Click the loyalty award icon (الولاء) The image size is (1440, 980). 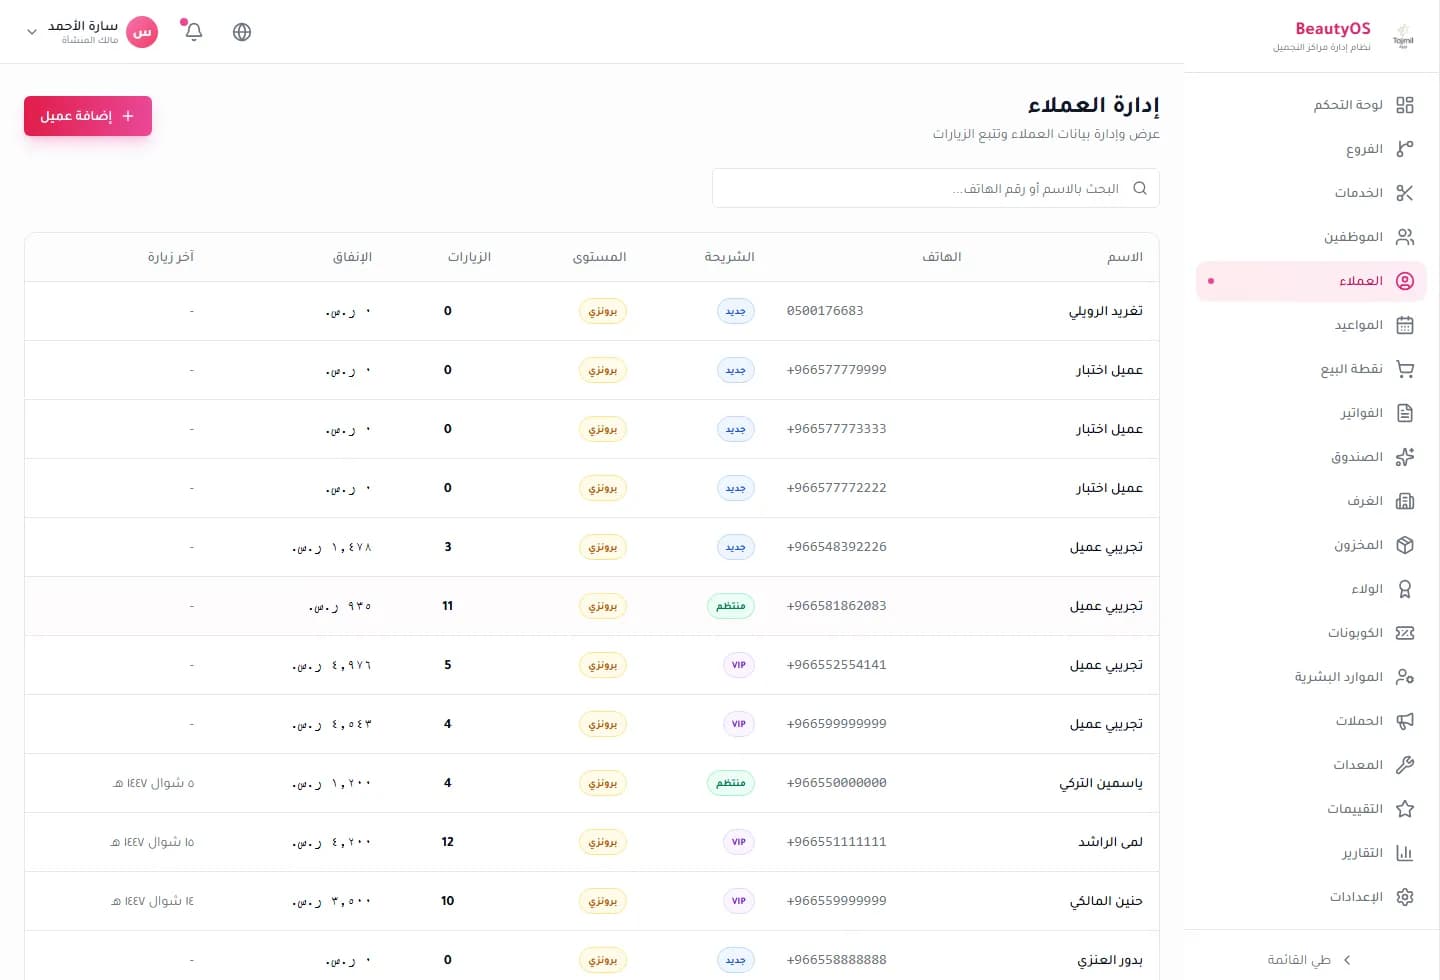pyautogui.click(x=1405, y=589)
